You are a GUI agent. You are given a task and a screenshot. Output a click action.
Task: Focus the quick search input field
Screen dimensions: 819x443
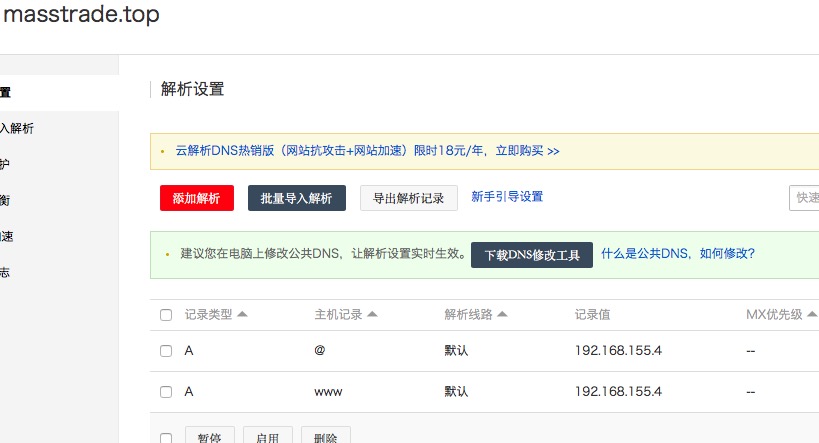pos(804,198)
